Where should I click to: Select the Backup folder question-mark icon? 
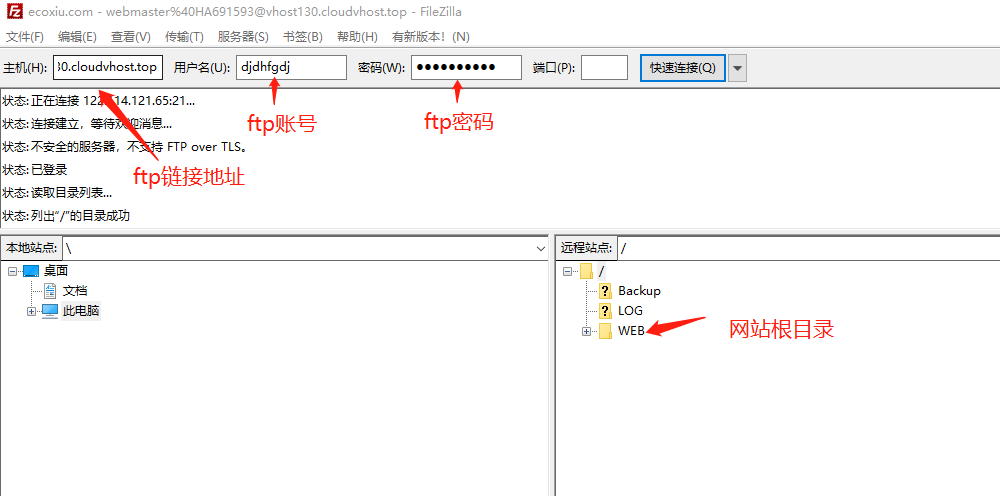point(605,291)
